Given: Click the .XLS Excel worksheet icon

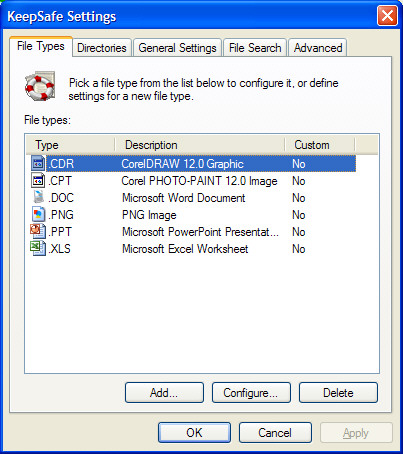Looking at the screenshot, I should (38, 248).
